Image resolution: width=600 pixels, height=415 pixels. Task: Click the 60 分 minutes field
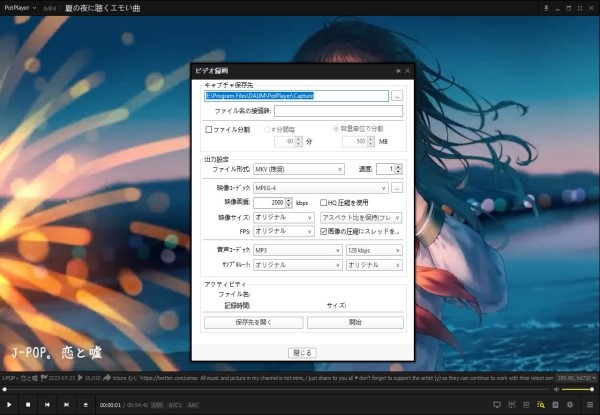(x=285, y=142)
